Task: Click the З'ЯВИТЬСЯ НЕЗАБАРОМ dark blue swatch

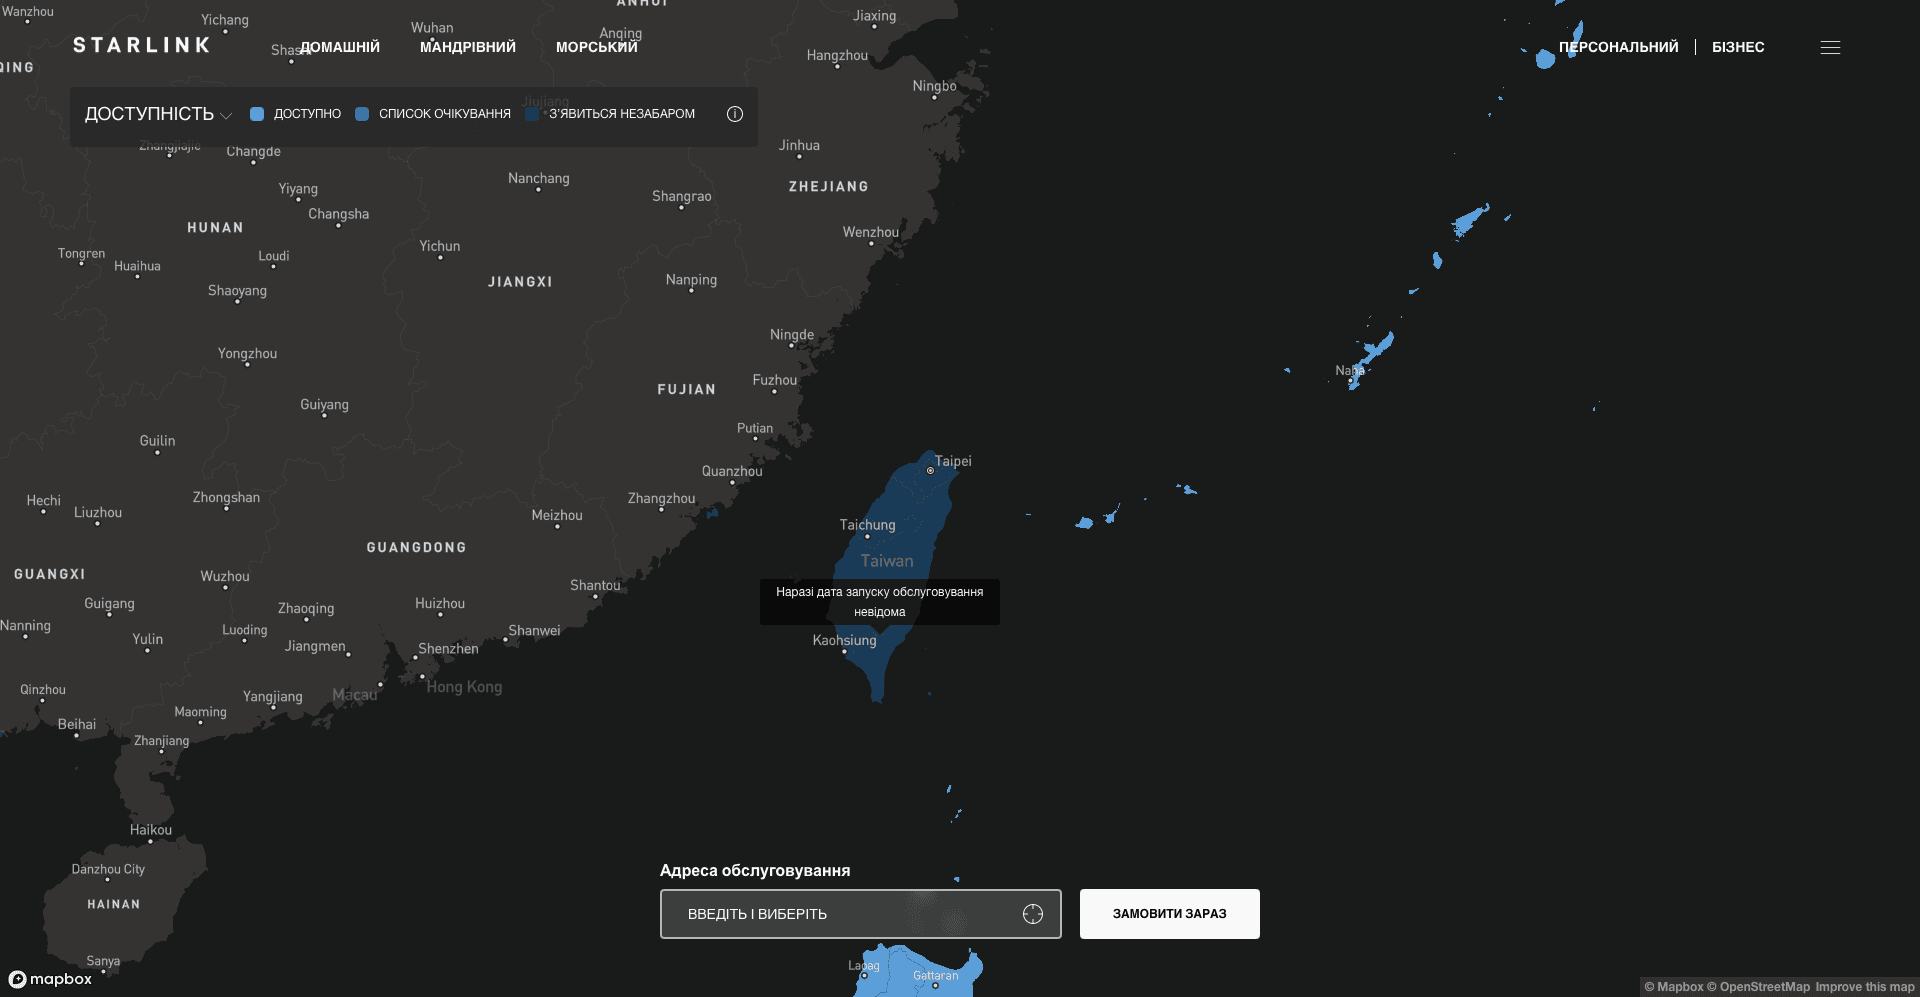Action: pyautogui.click(x=532, y=114)
